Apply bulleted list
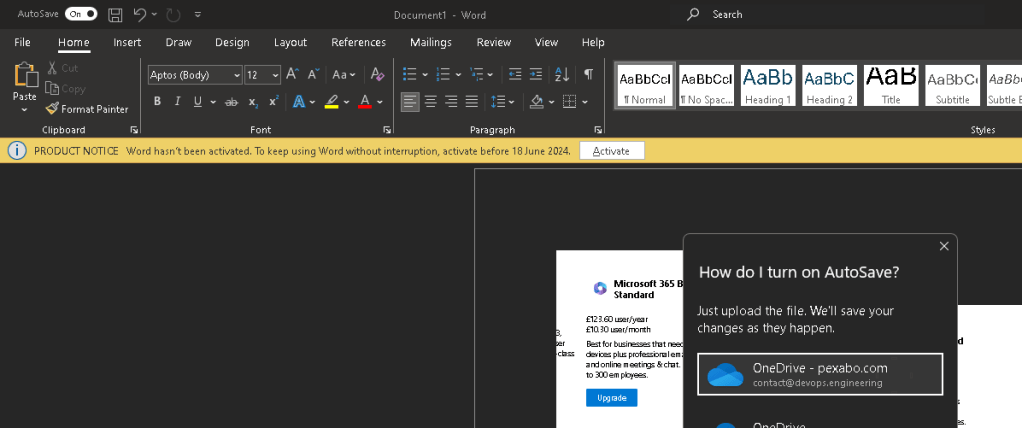Viewport: 1022px width, 428px height. tap(409, 74)
